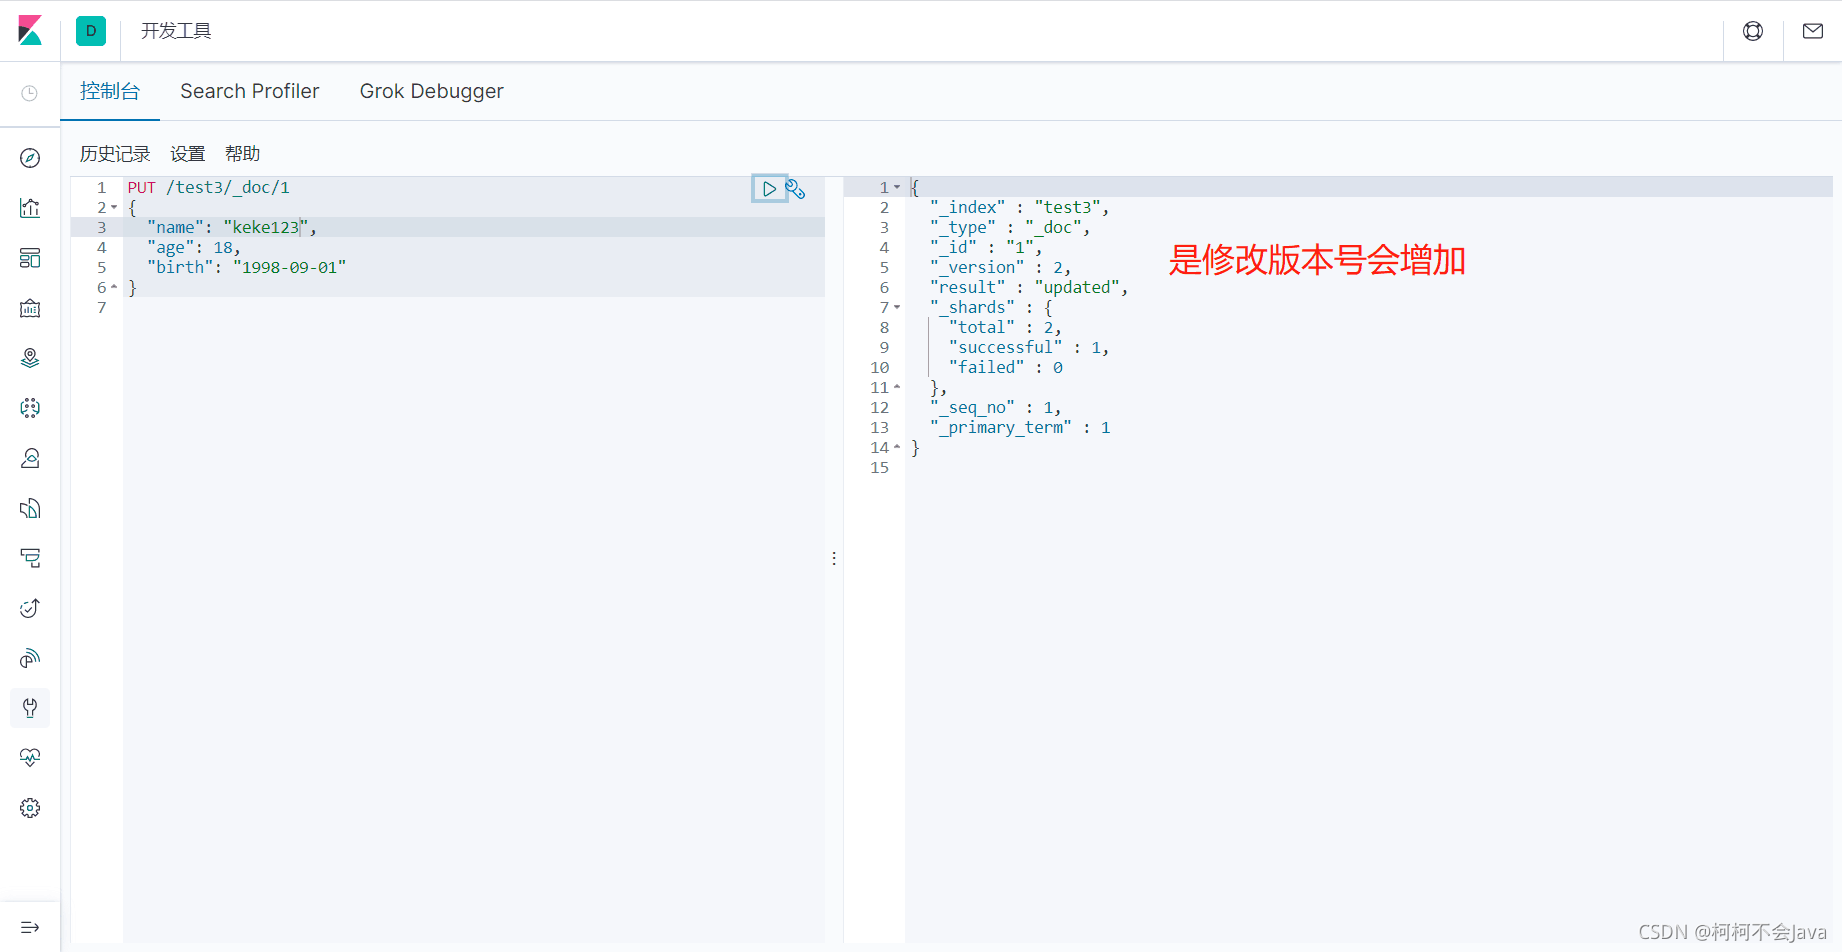Click "_id" : "1" in response

tap(986, 247)
